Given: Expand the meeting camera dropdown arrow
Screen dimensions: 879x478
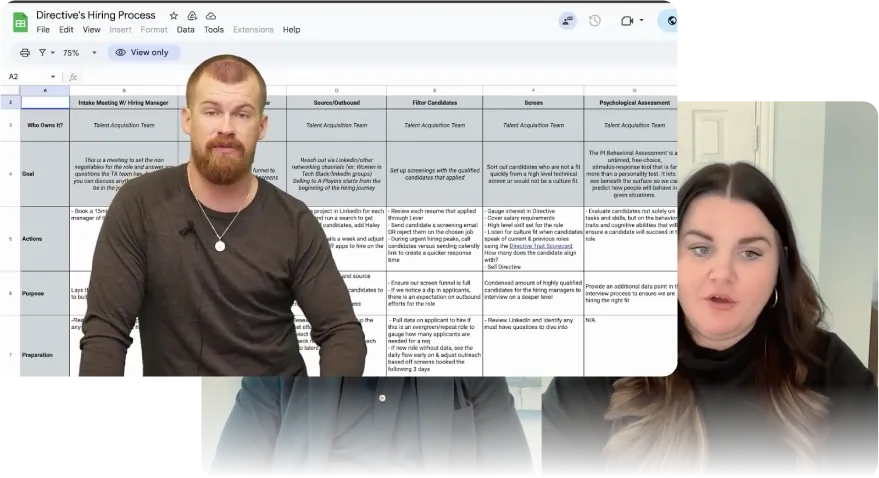Looking at the screenshot, I should pos(641,21).
